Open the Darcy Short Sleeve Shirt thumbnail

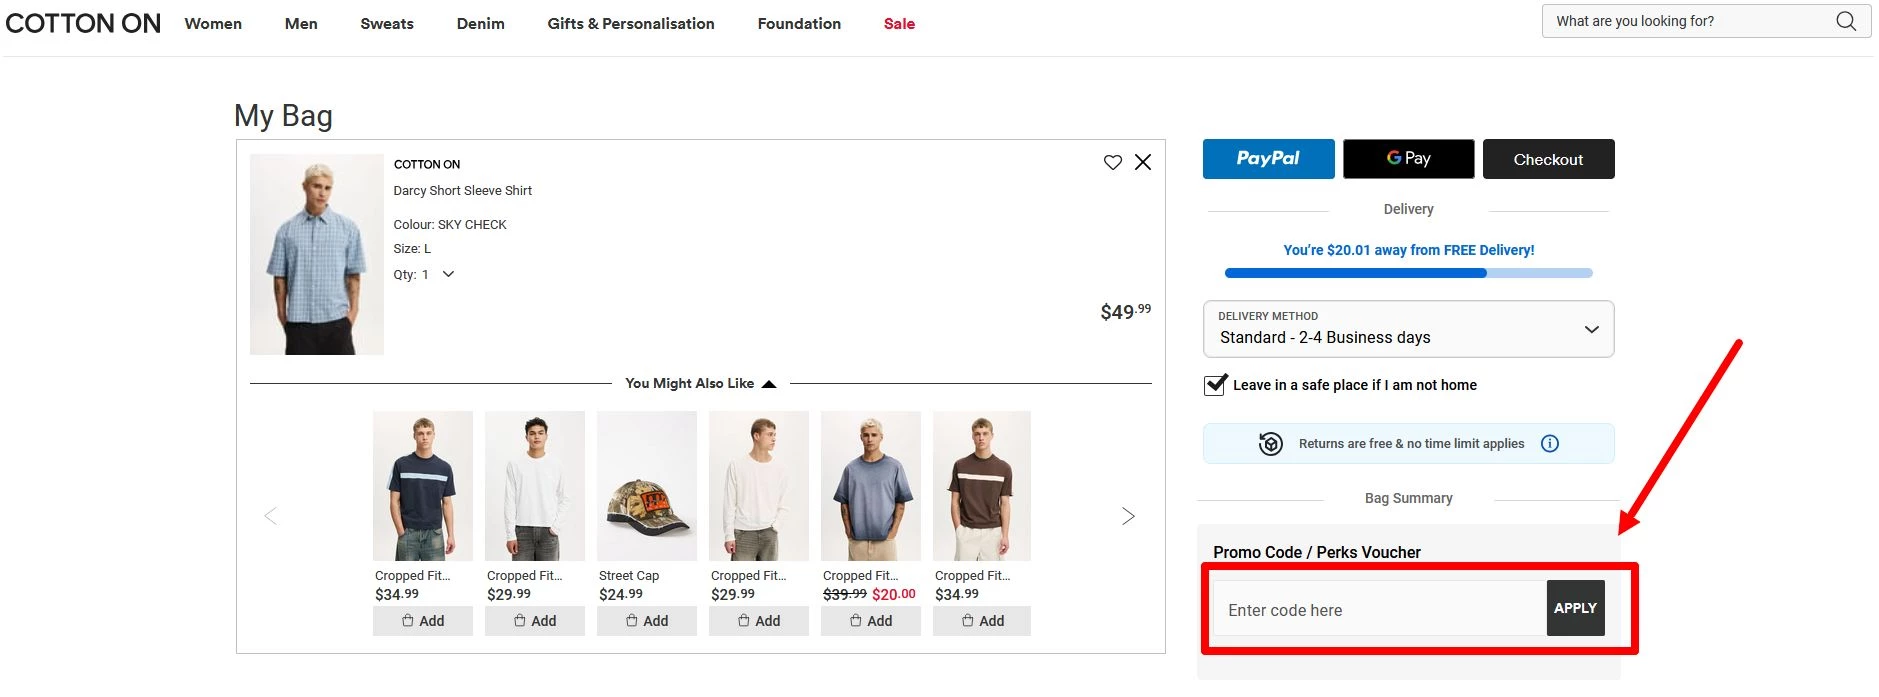point(317,255)
